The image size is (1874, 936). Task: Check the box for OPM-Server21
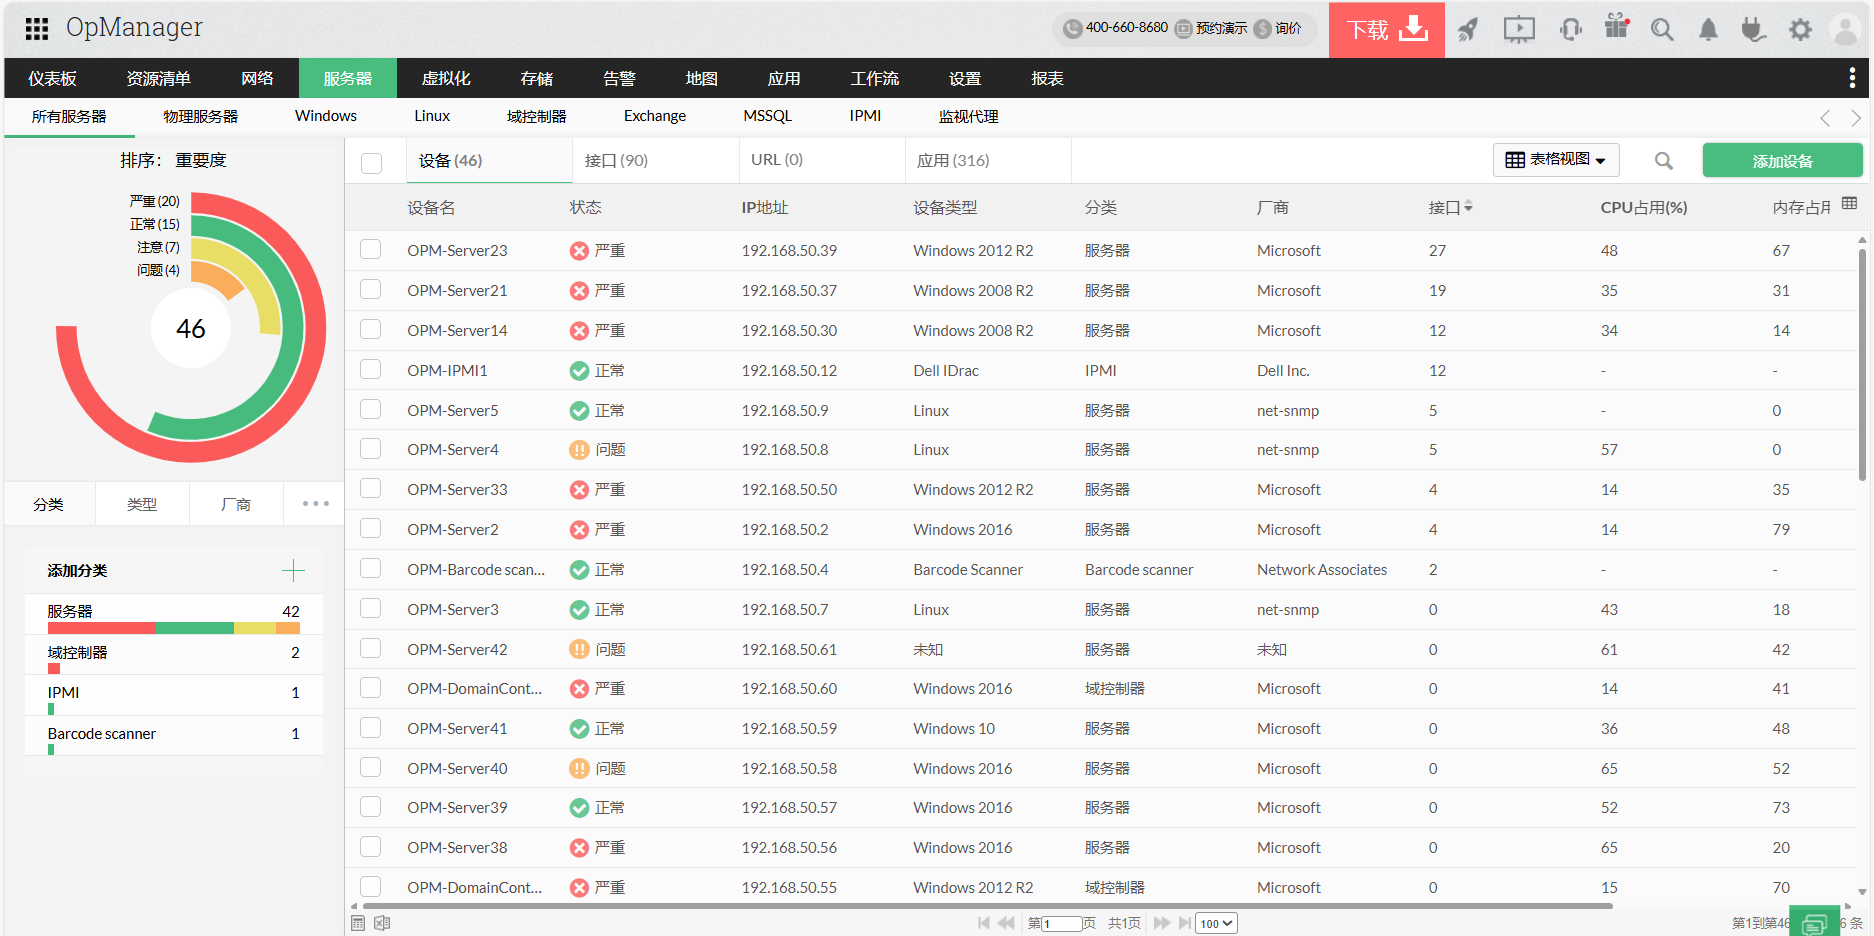[371, 289]
